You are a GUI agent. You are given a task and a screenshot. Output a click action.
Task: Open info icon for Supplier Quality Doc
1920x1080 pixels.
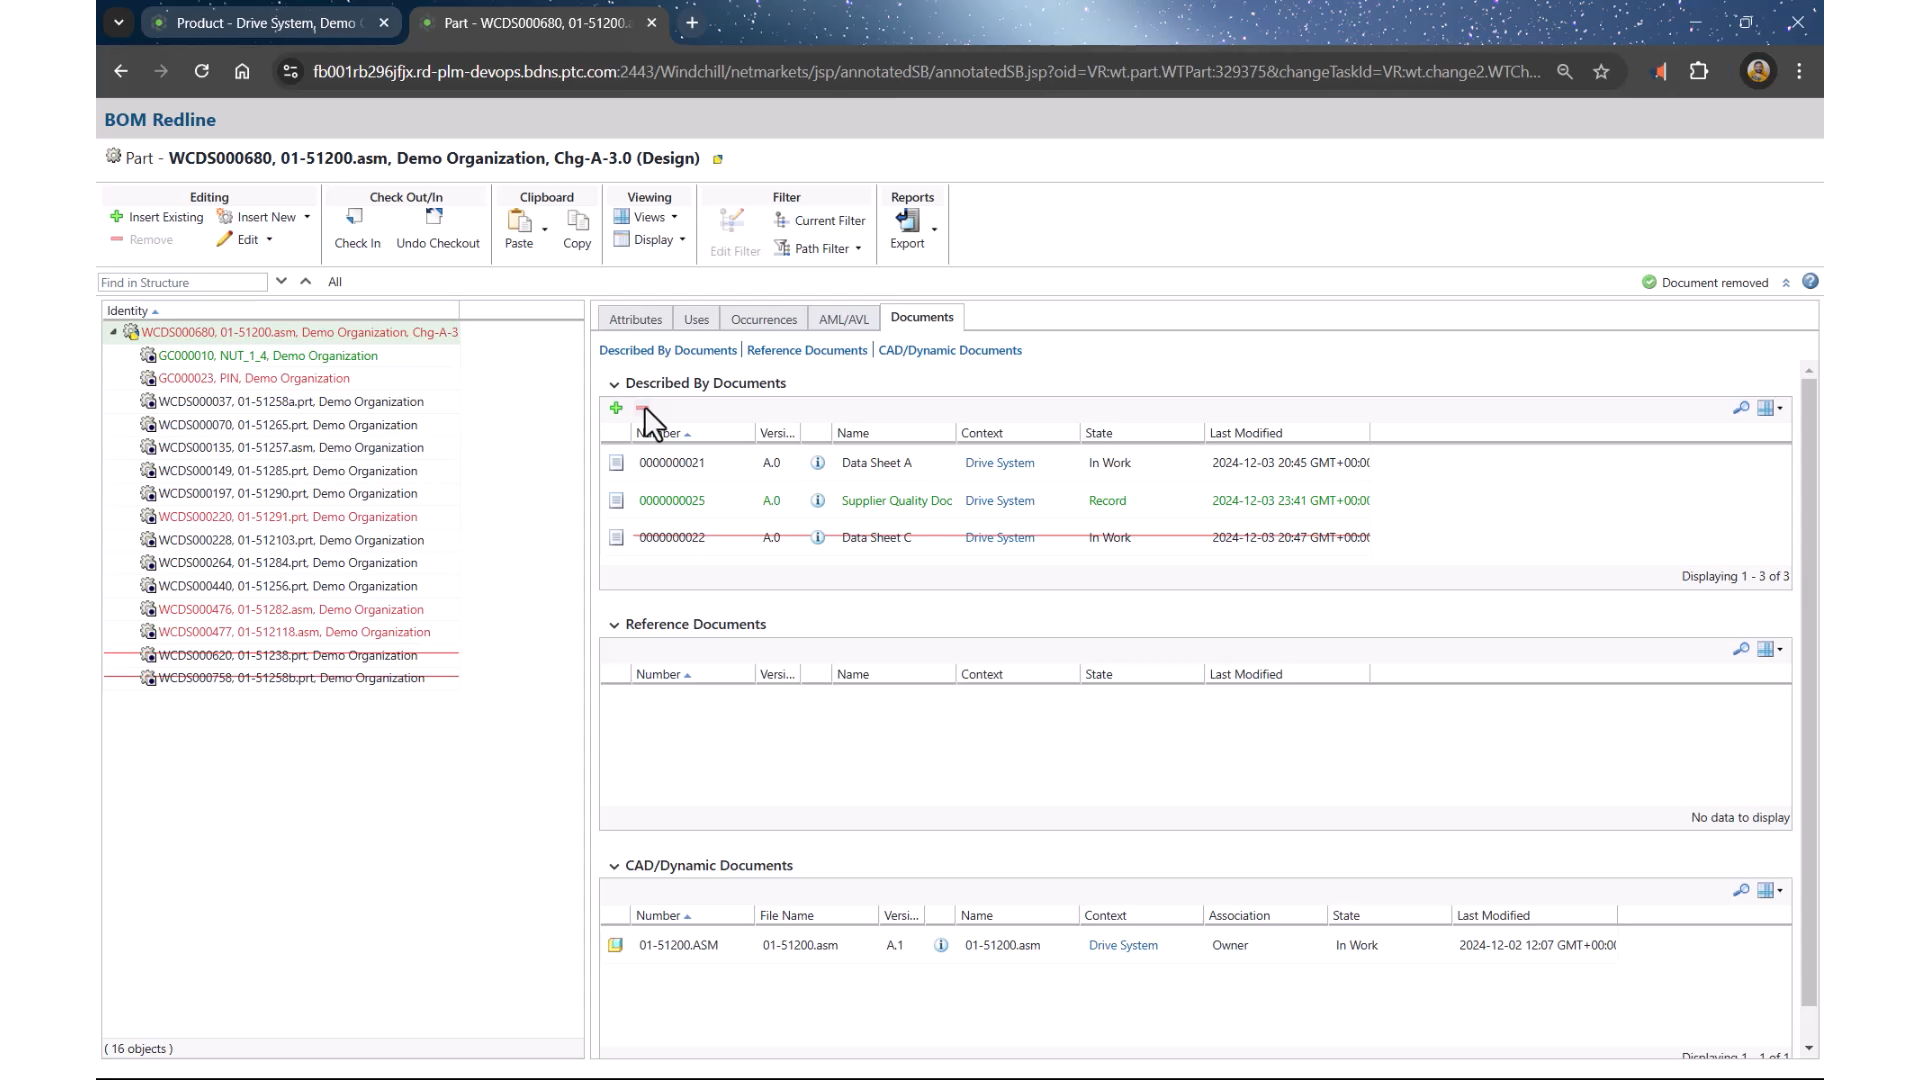(x=818, y=501)
